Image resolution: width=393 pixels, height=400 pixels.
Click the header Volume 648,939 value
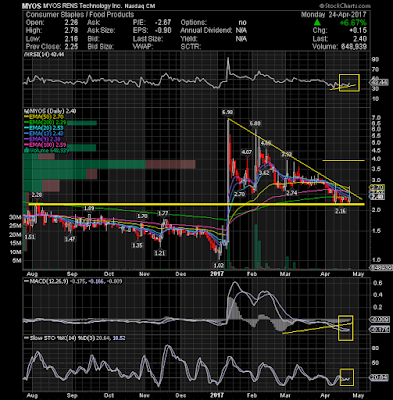354,47
